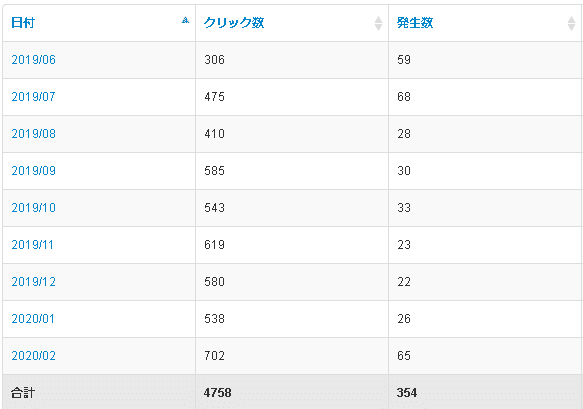The image size is (583, 409).
Task: Click the sort arrow icon in 日付 header
Action: pyautogui.click(x=185, y=20)
